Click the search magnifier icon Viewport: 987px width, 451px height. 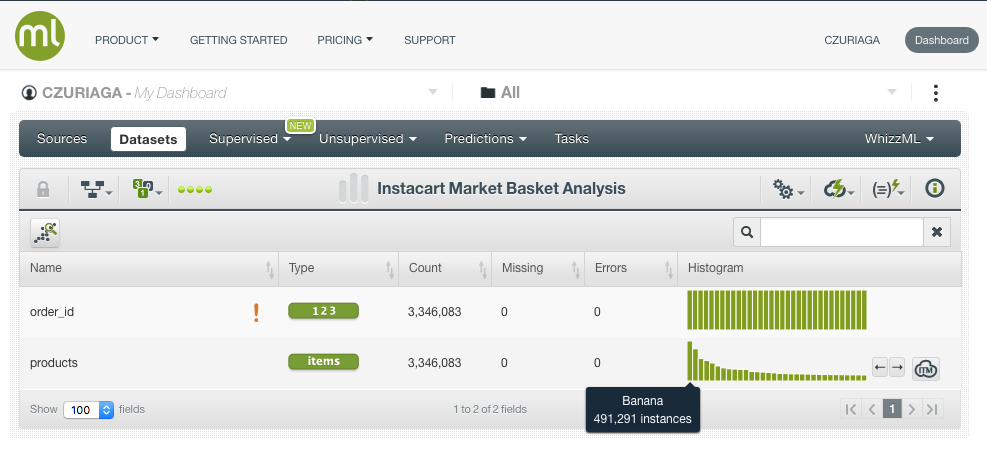(x=746, y=232)
